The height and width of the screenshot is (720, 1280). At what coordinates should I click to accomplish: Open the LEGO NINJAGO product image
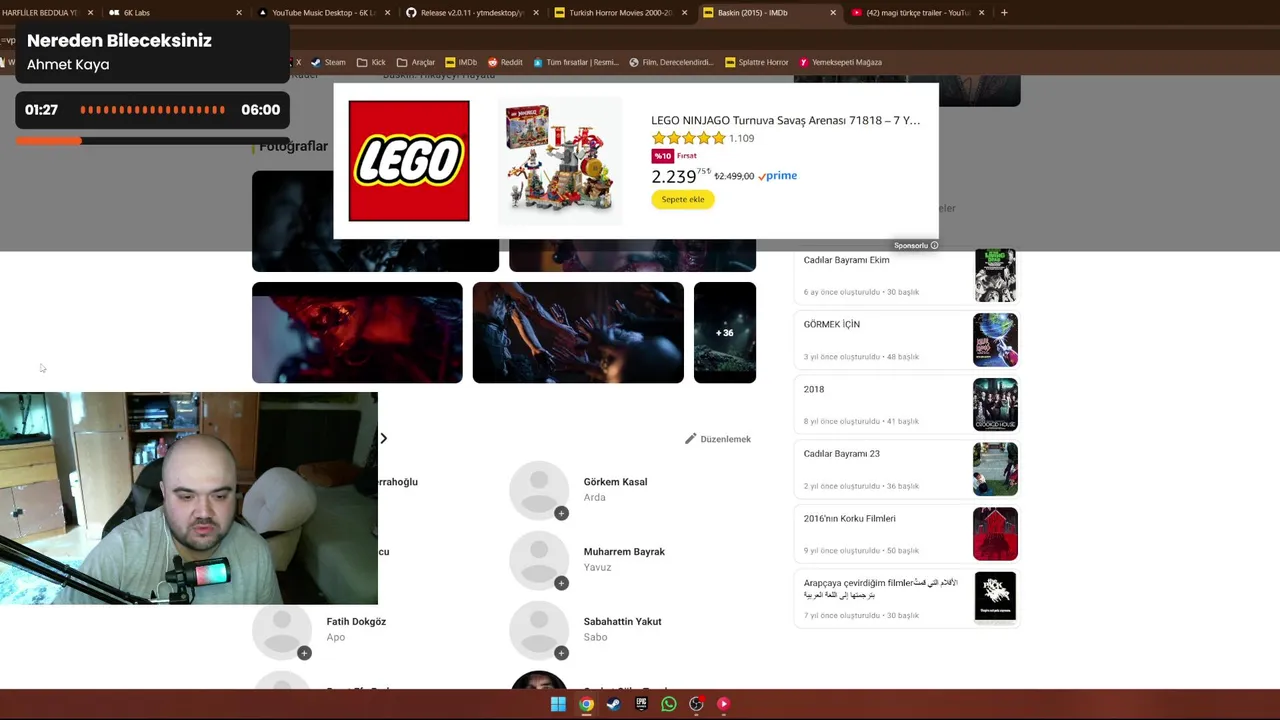(x=560, y=161)
